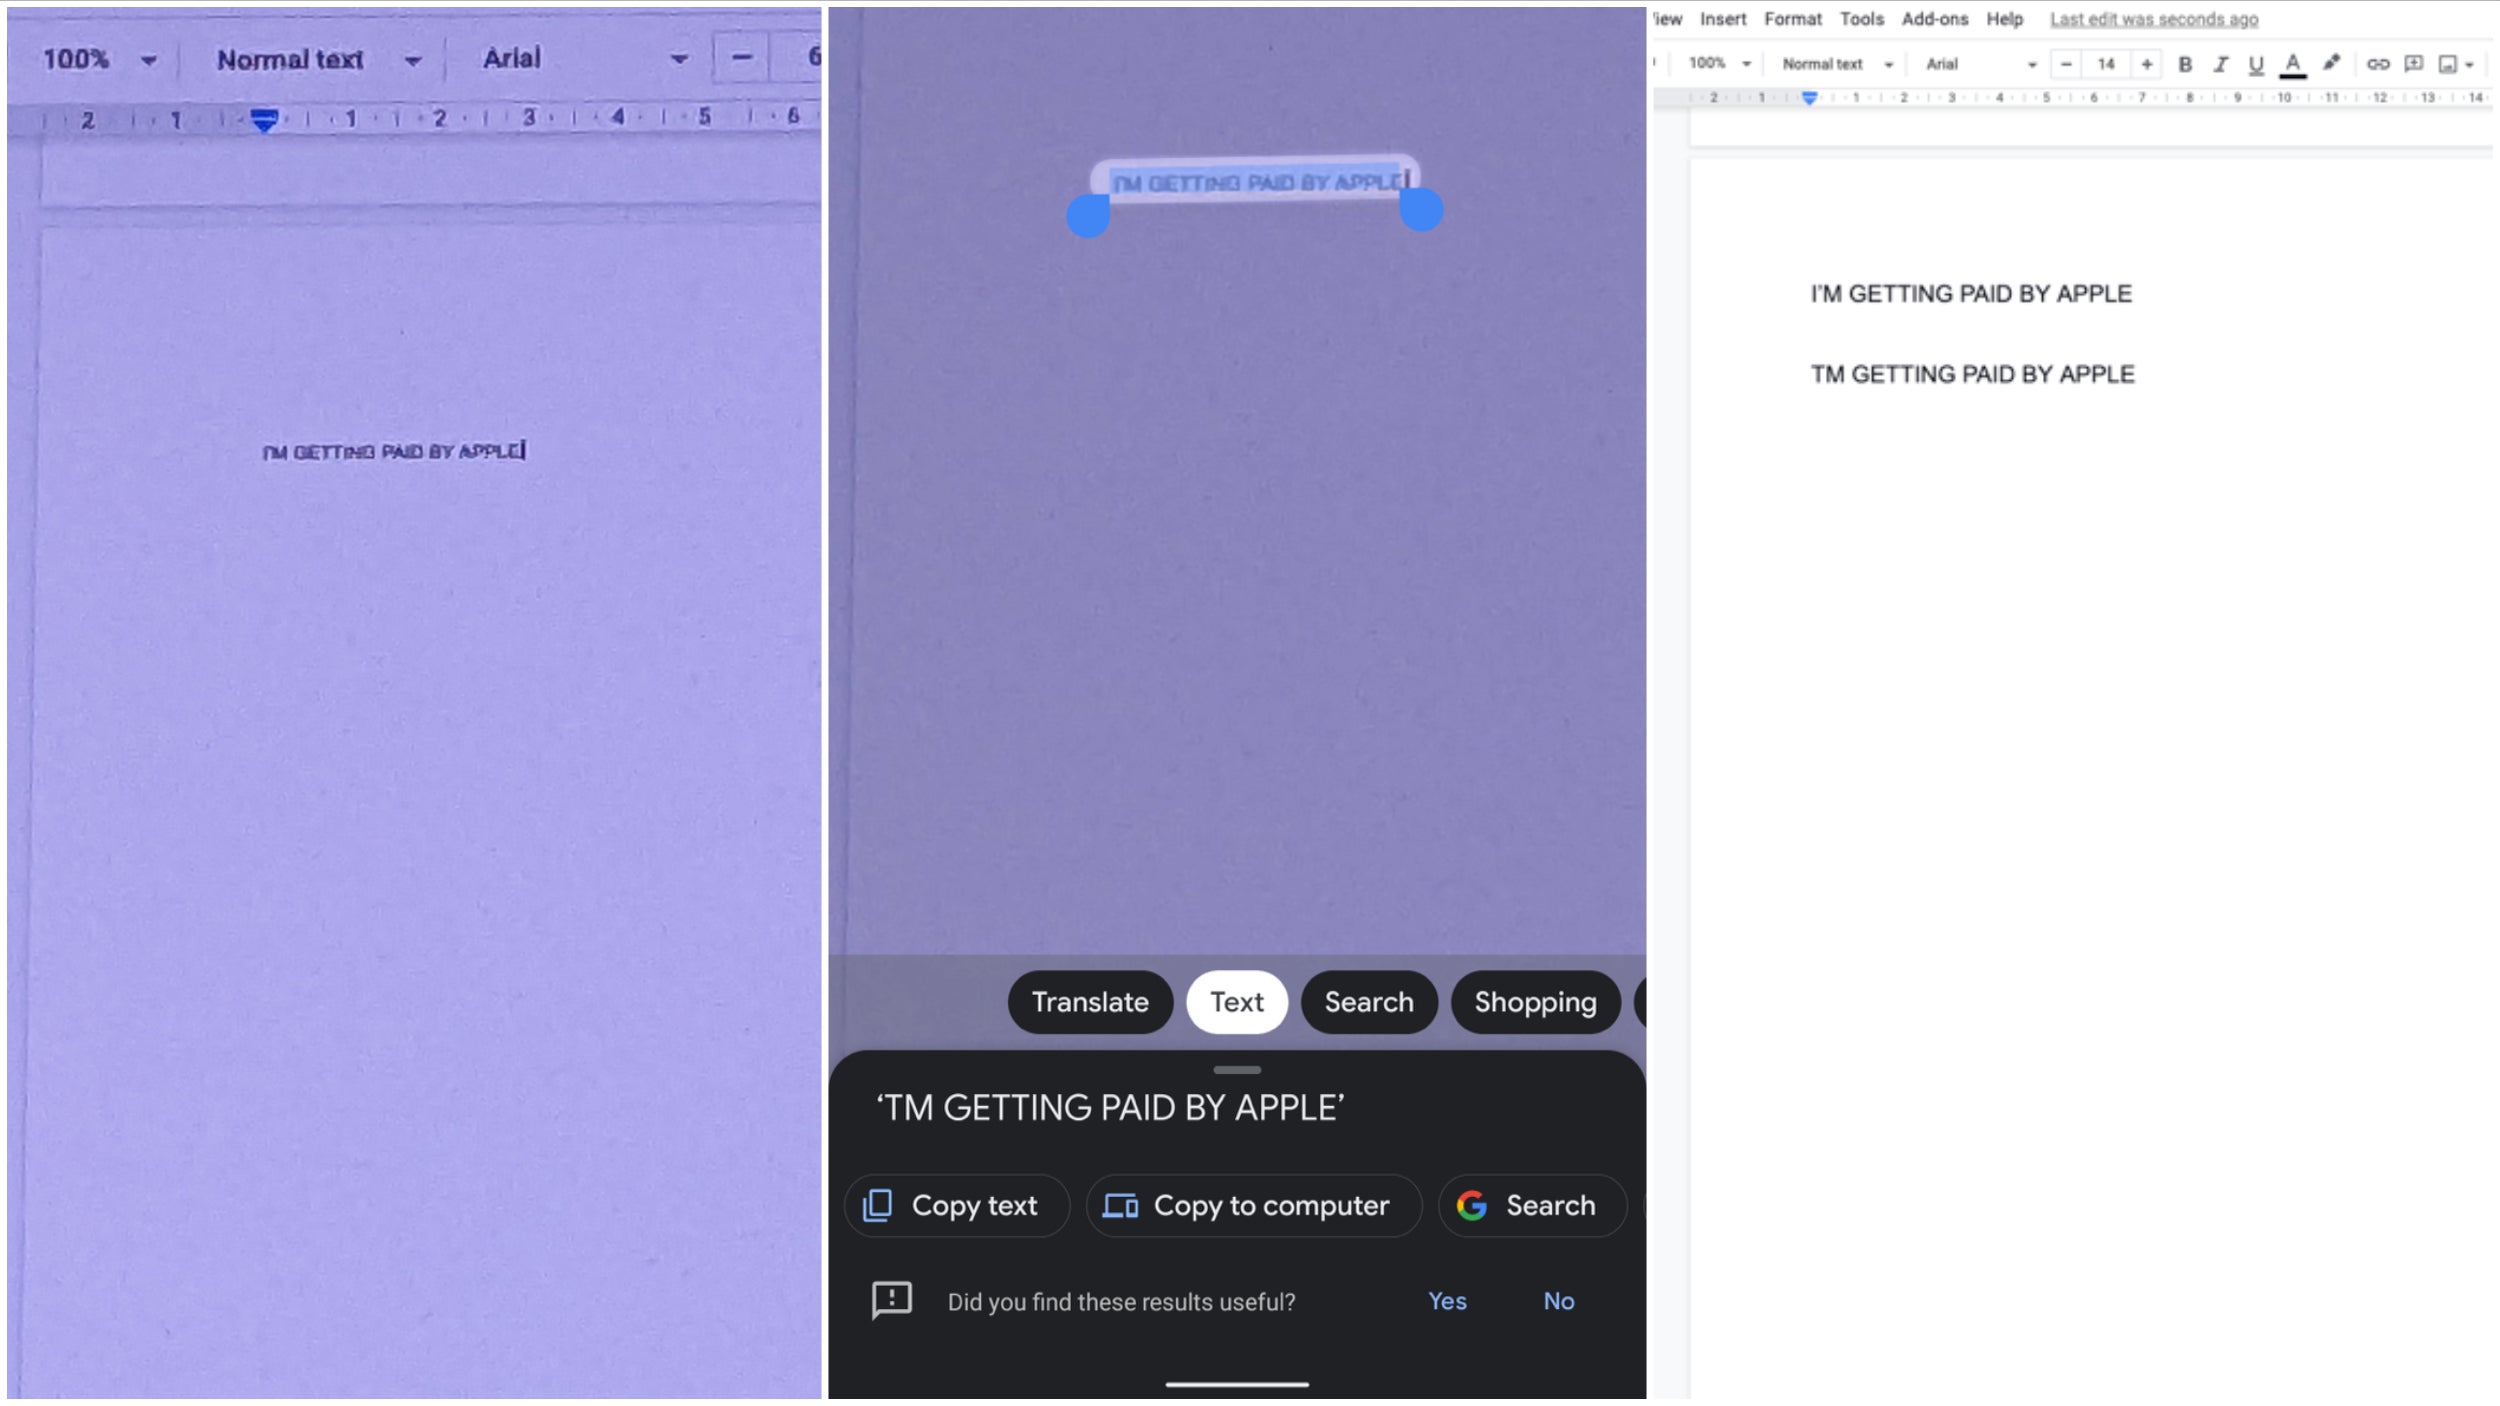The height and width of the screenshot is (1406, 2500).
Task: Tap left text selection handle in Lens
Action: click(1088, 215)
